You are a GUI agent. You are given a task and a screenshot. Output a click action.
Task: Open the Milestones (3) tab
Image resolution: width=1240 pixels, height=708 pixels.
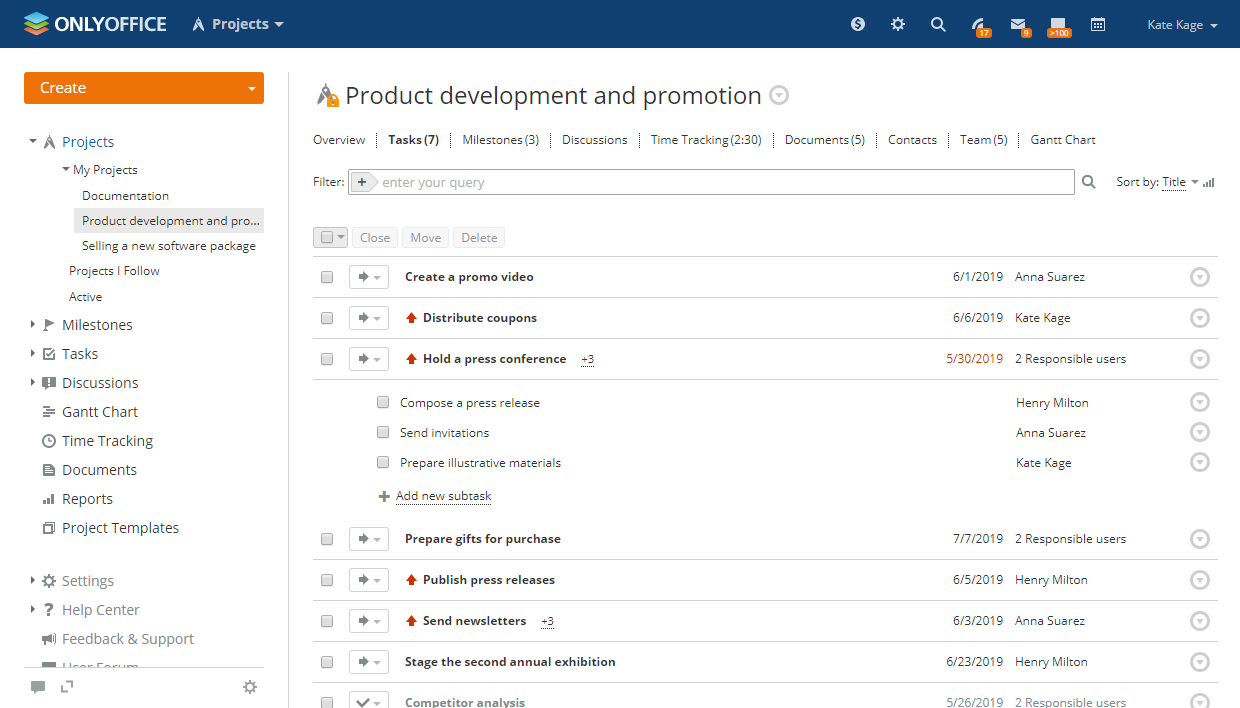pyautogui.click(x=500, y=140)
